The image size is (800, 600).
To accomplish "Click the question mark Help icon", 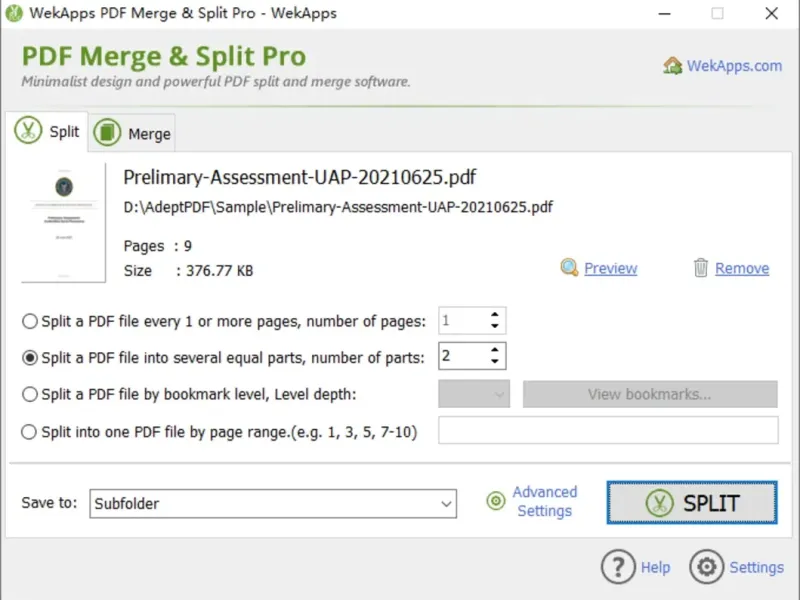I will click(x=618, y=566).
